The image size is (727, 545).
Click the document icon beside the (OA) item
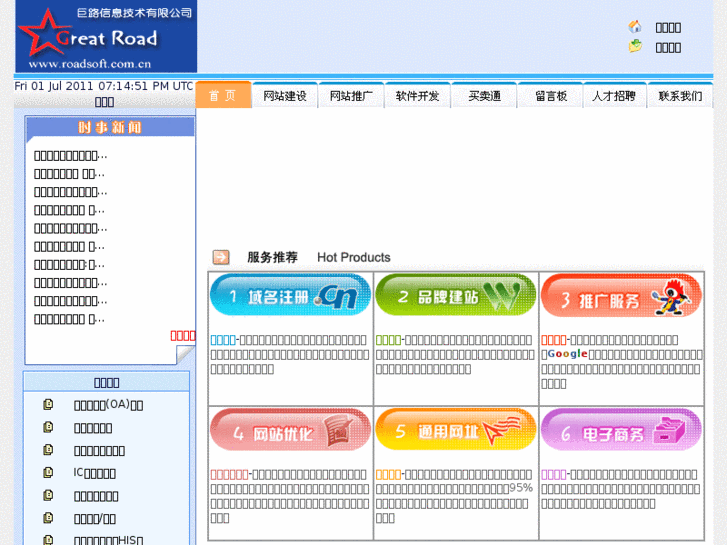(x=48, y=404)
